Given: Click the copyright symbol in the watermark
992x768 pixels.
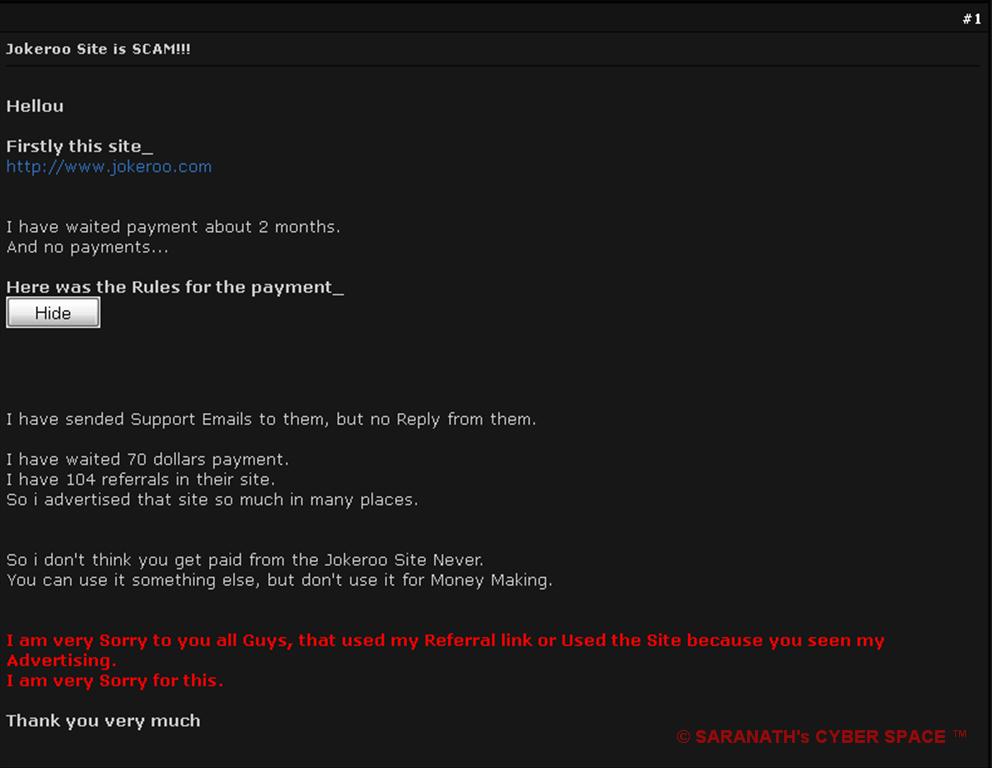Looking at the screenshot, I should click(x=683, y=737).
